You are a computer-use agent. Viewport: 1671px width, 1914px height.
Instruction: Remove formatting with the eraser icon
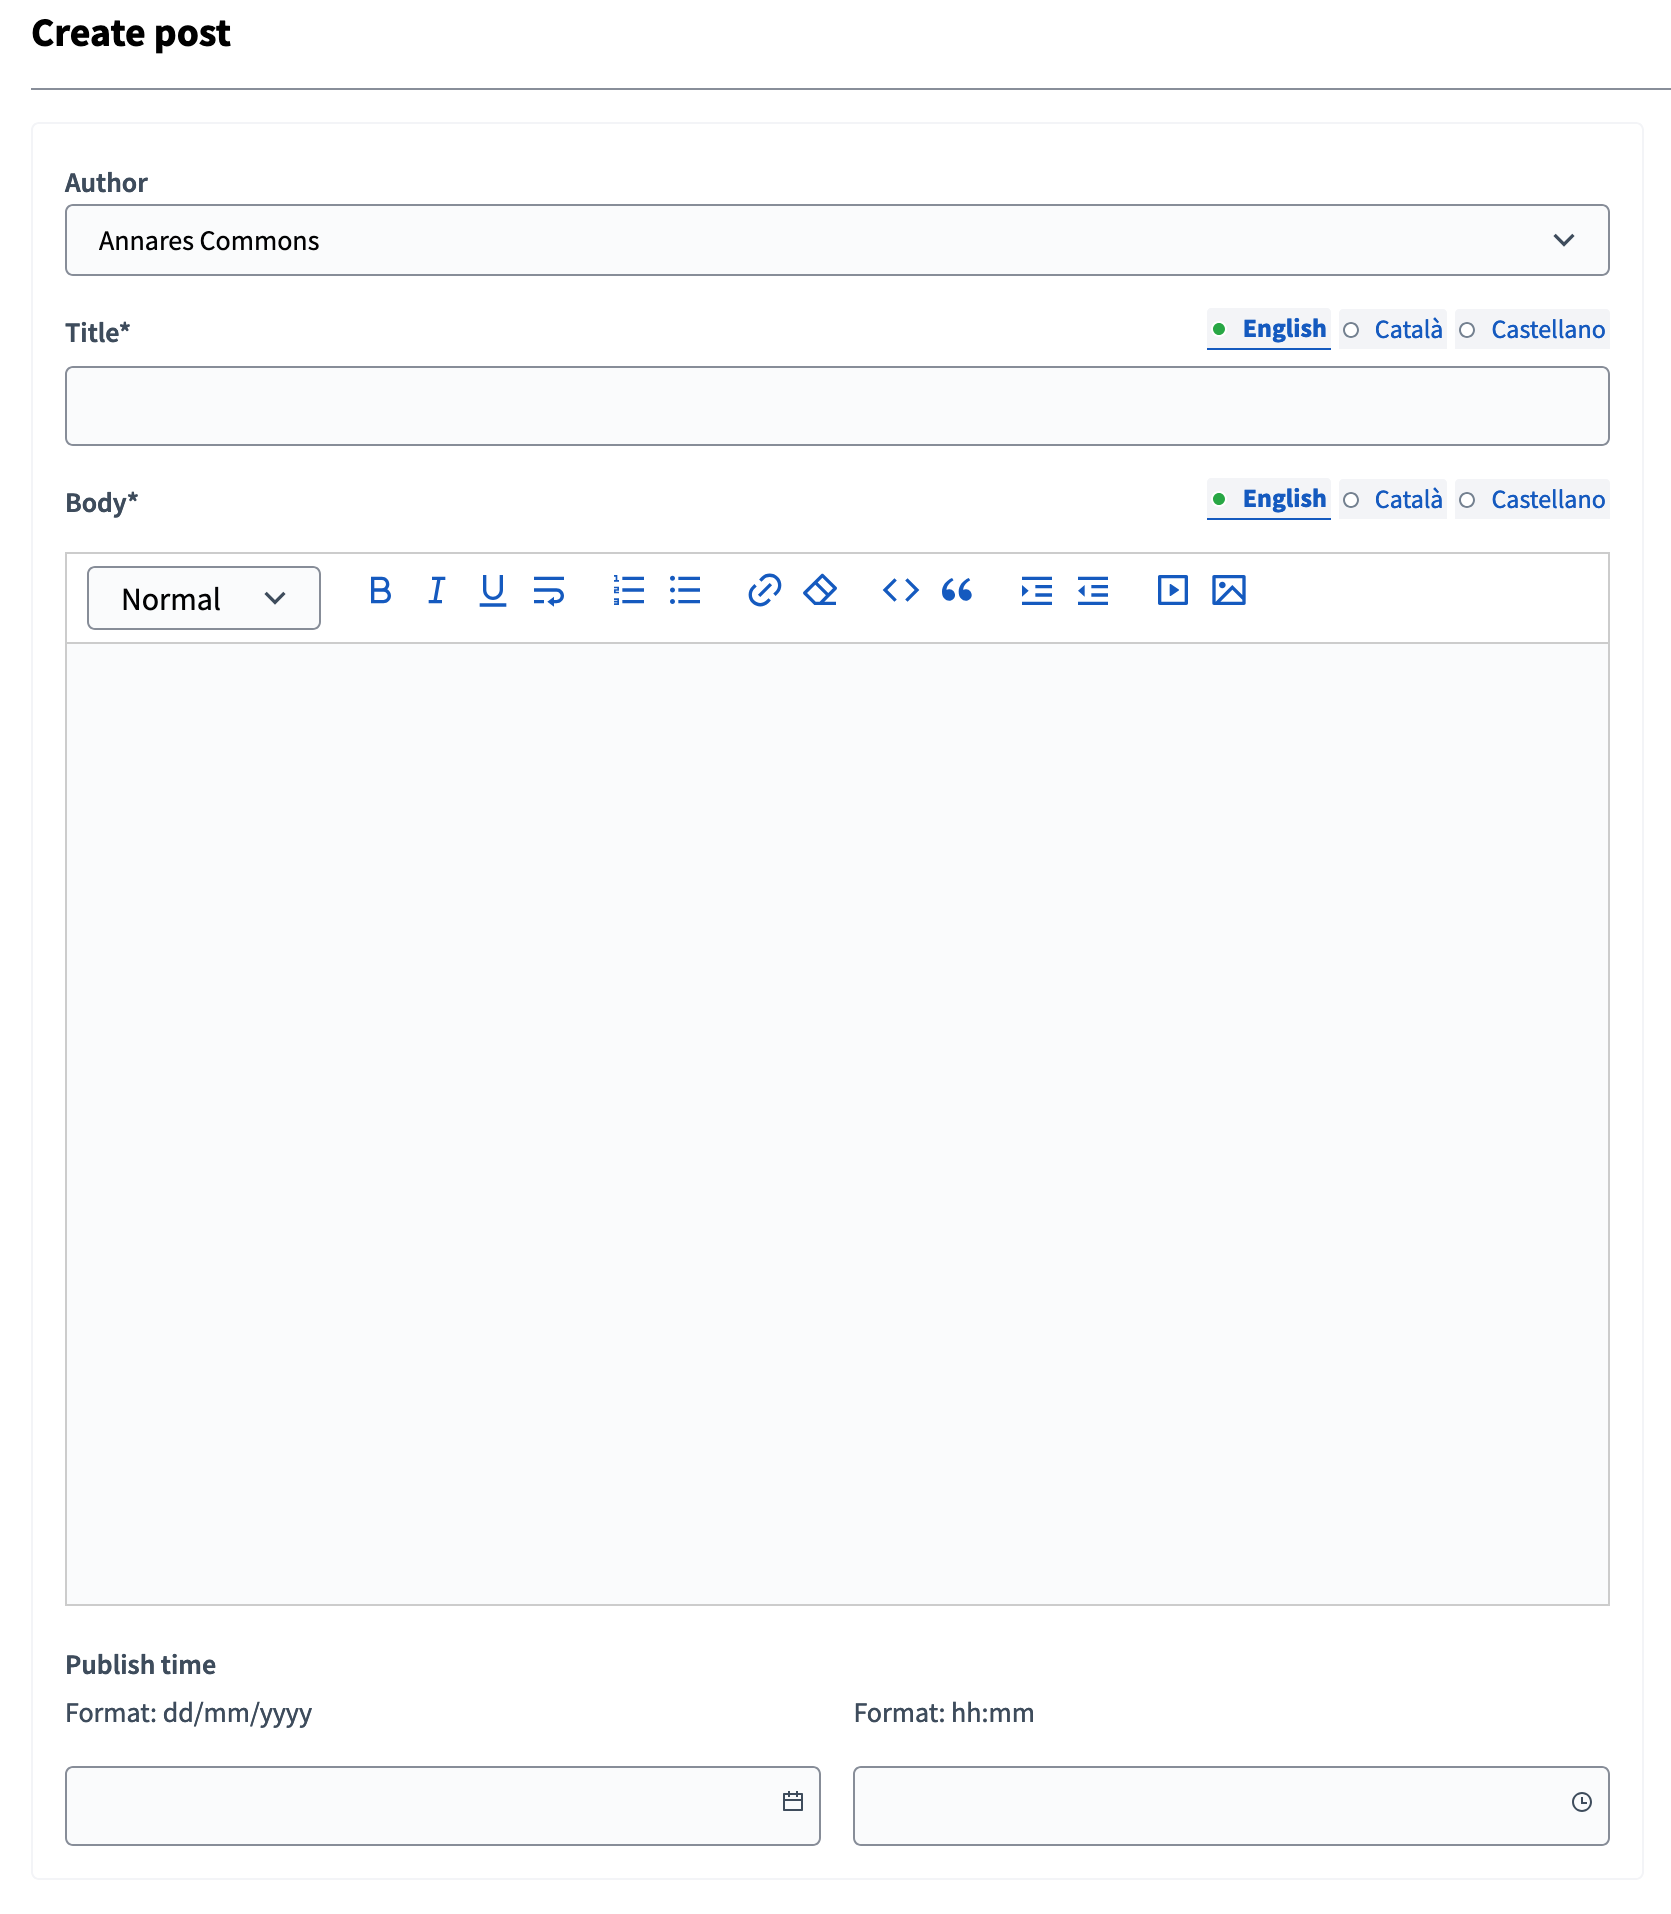[819, 591]
